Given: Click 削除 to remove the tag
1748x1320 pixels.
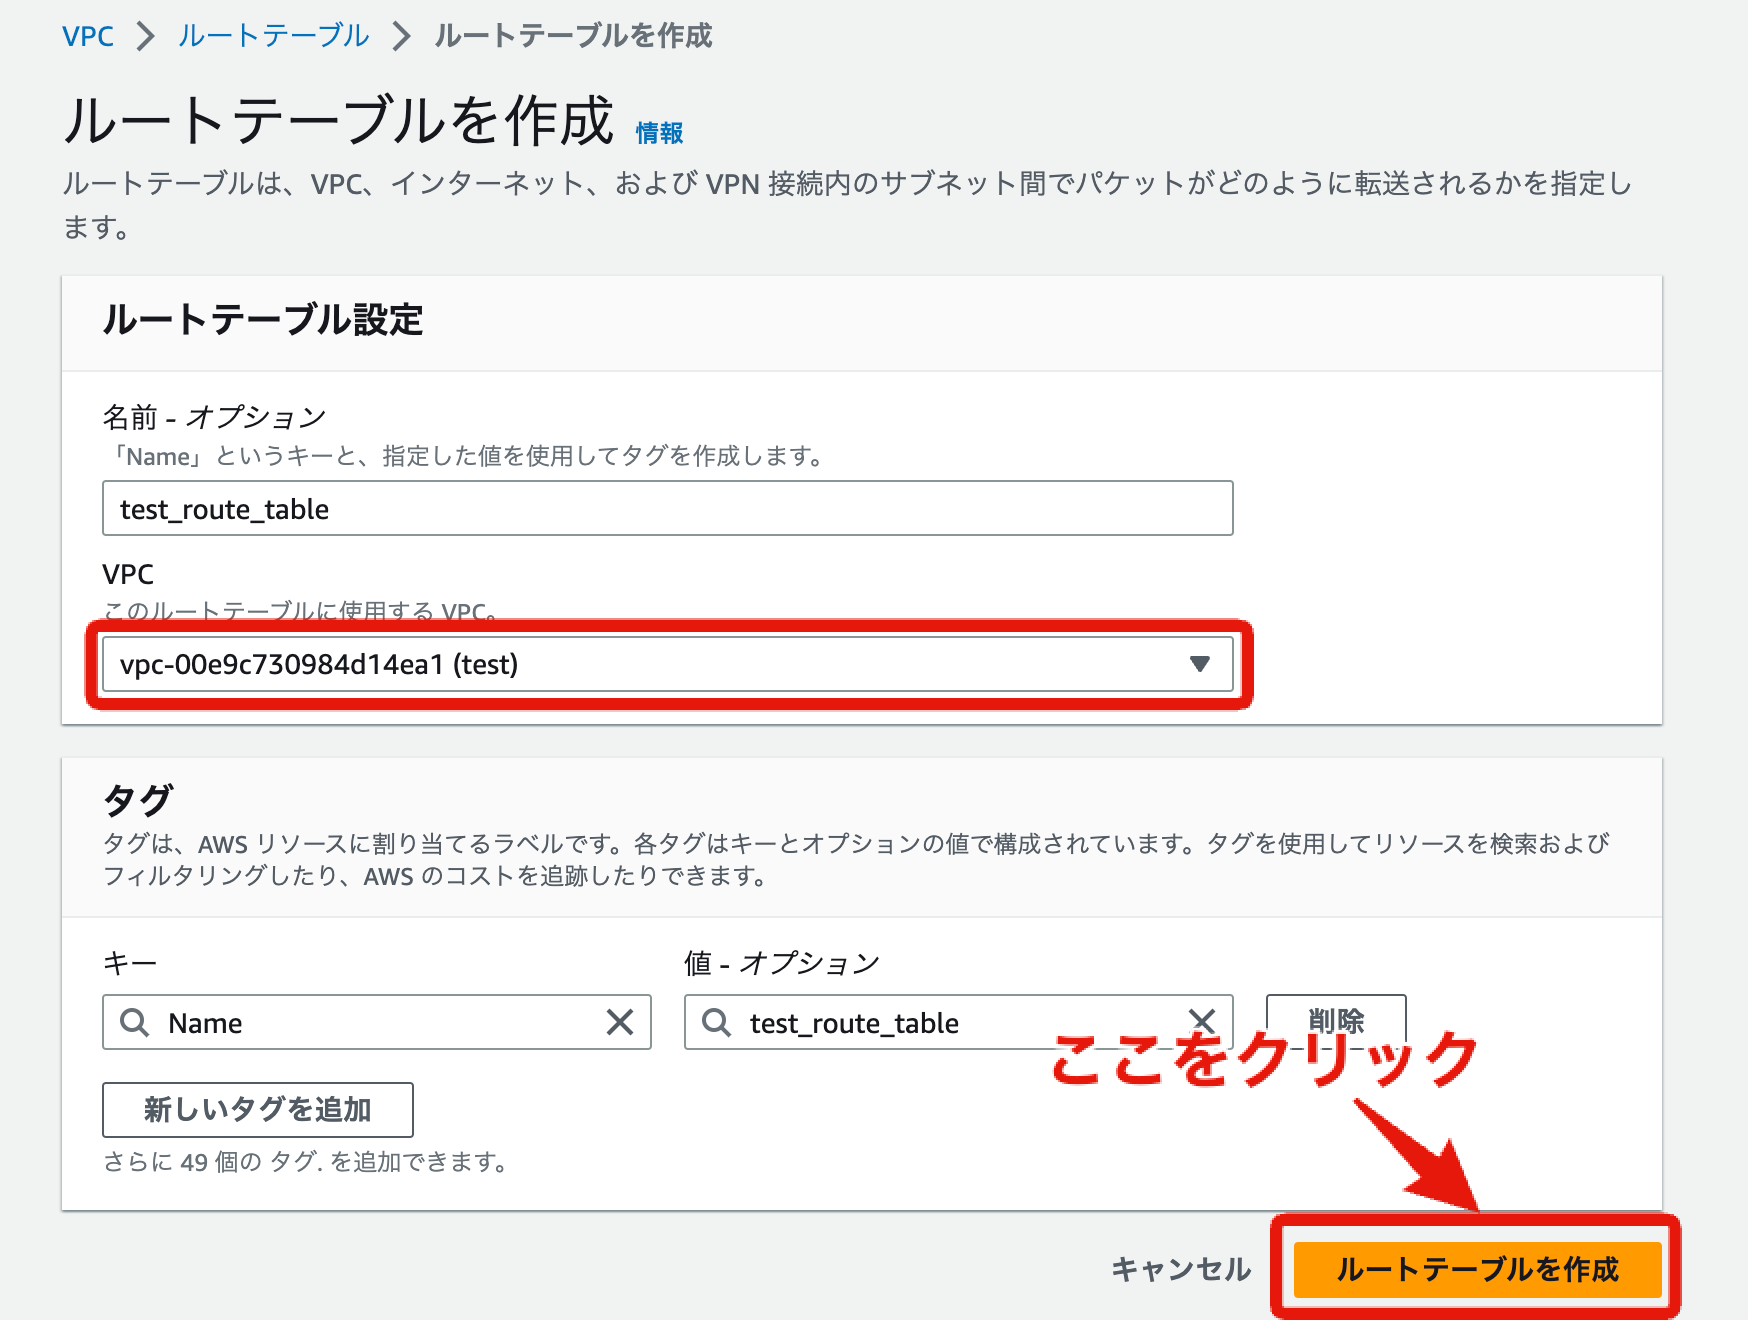Looking at the screenshot, I should click(x=1336, y=1021).
